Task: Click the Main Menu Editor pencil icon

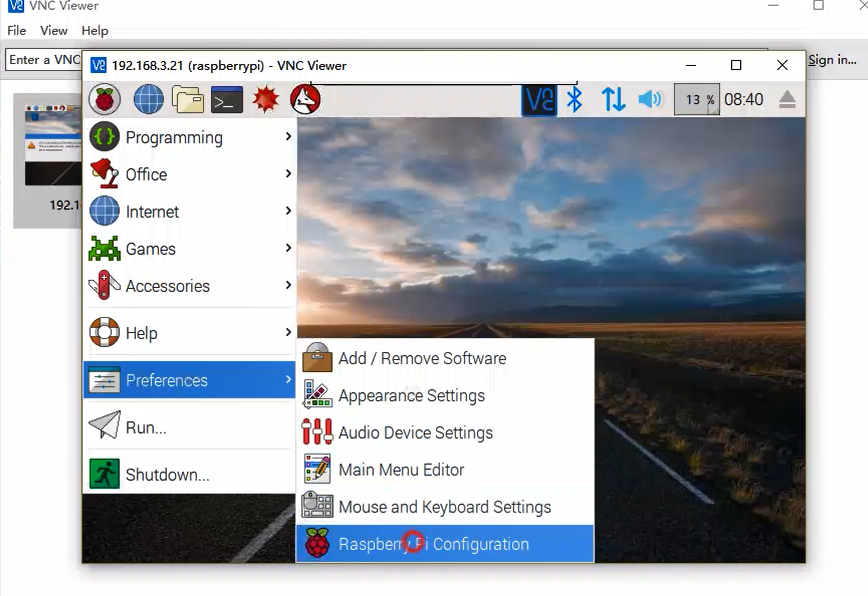Action: click(317, 469)
